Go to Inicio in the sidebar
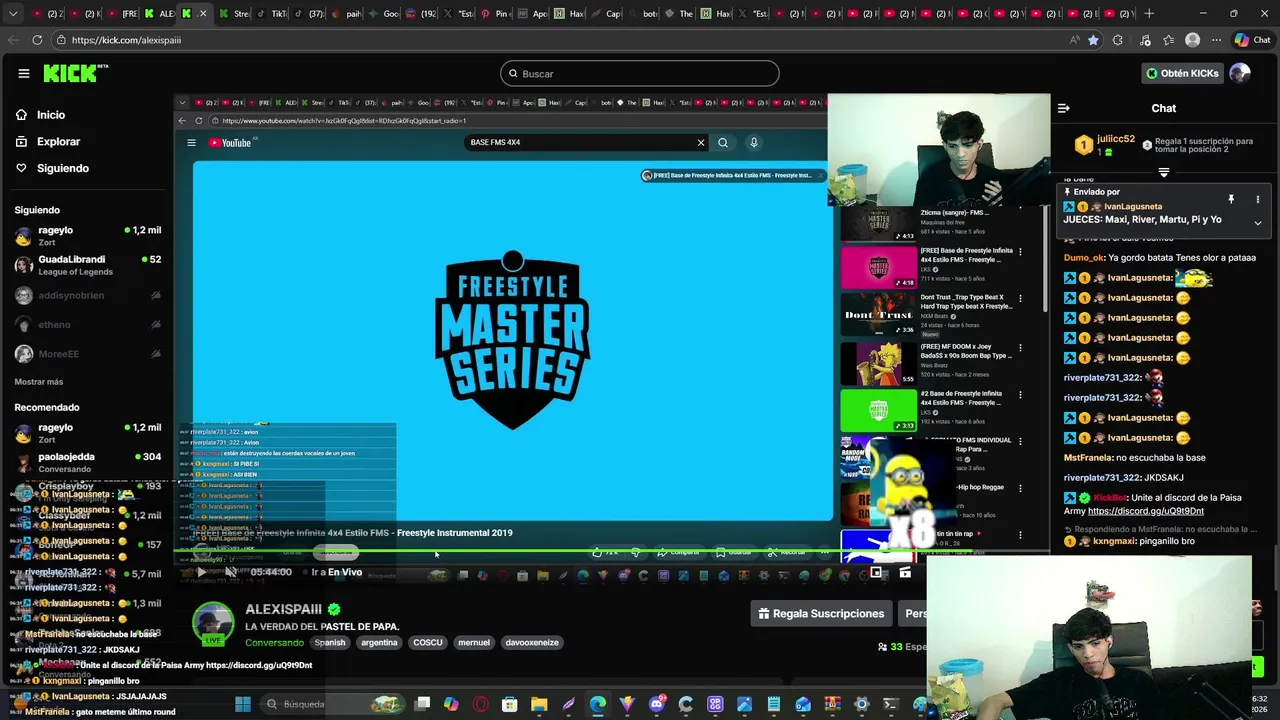Viewport: 1280px width, 720px height. point(51,115)
